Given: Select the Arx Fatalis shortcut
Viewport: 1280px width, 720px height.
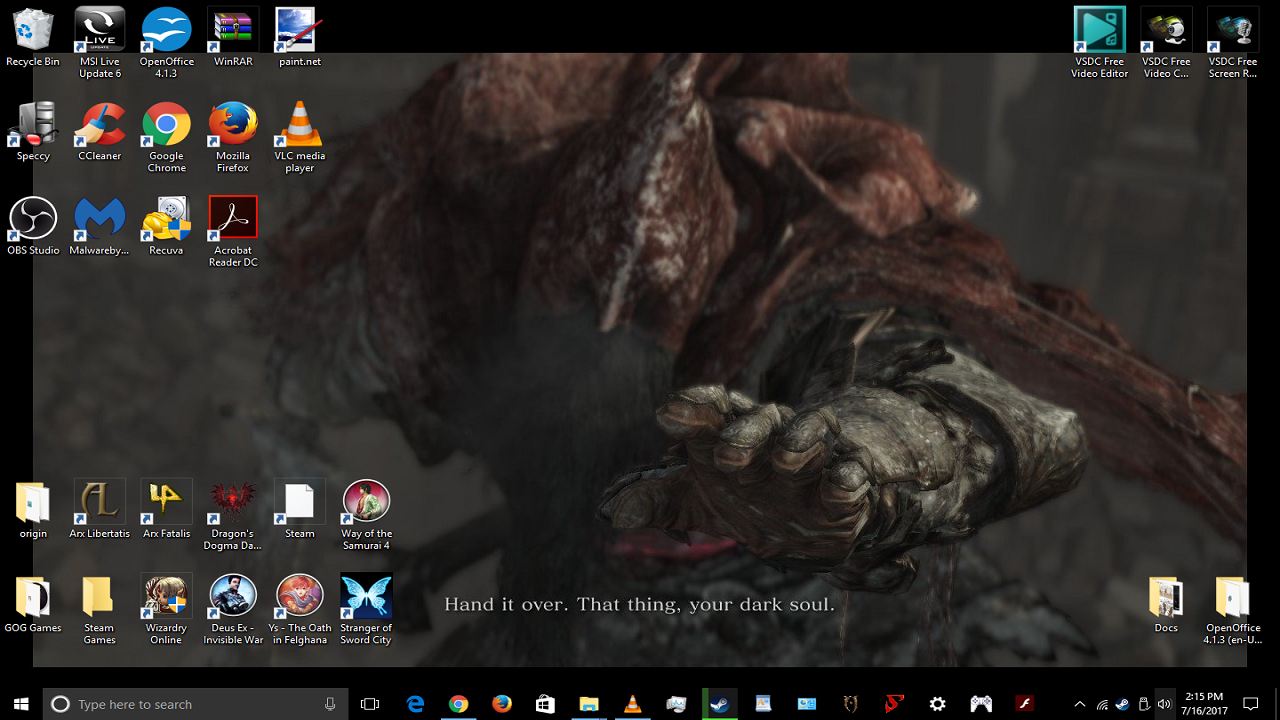Looking at the screenshot, I should pos(166,509).
